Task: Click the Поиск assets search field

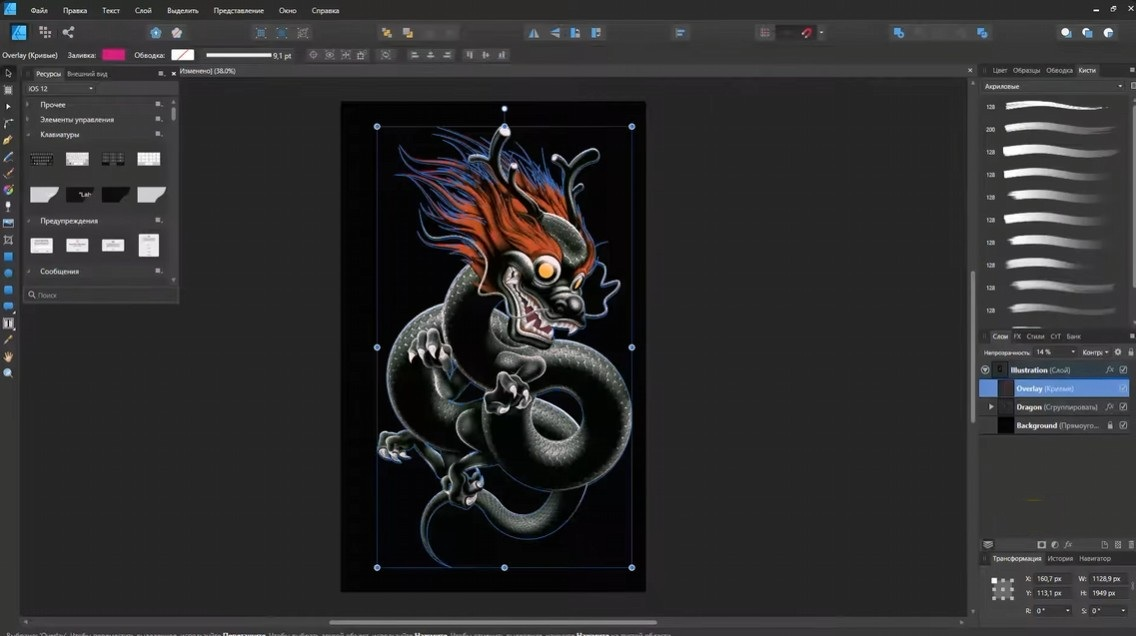Action: [x=101, y=295]
